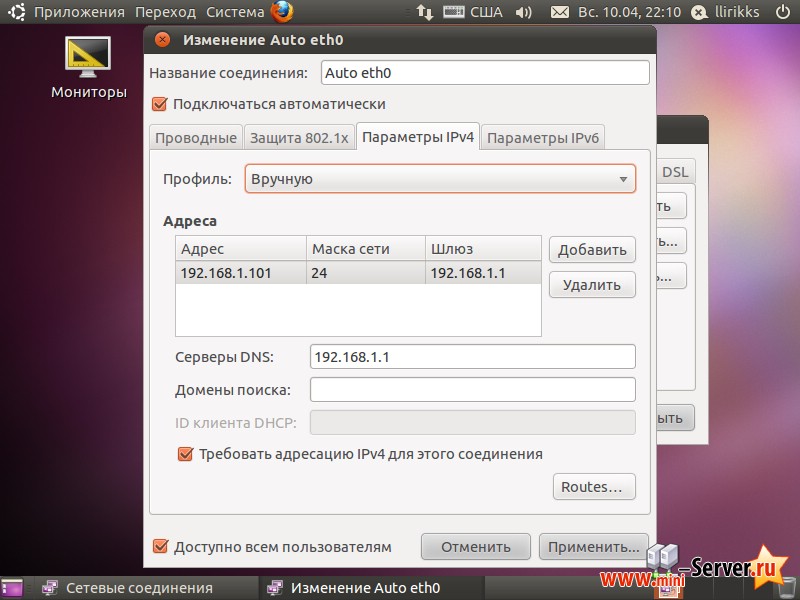Open the Routes dialog

594,487
